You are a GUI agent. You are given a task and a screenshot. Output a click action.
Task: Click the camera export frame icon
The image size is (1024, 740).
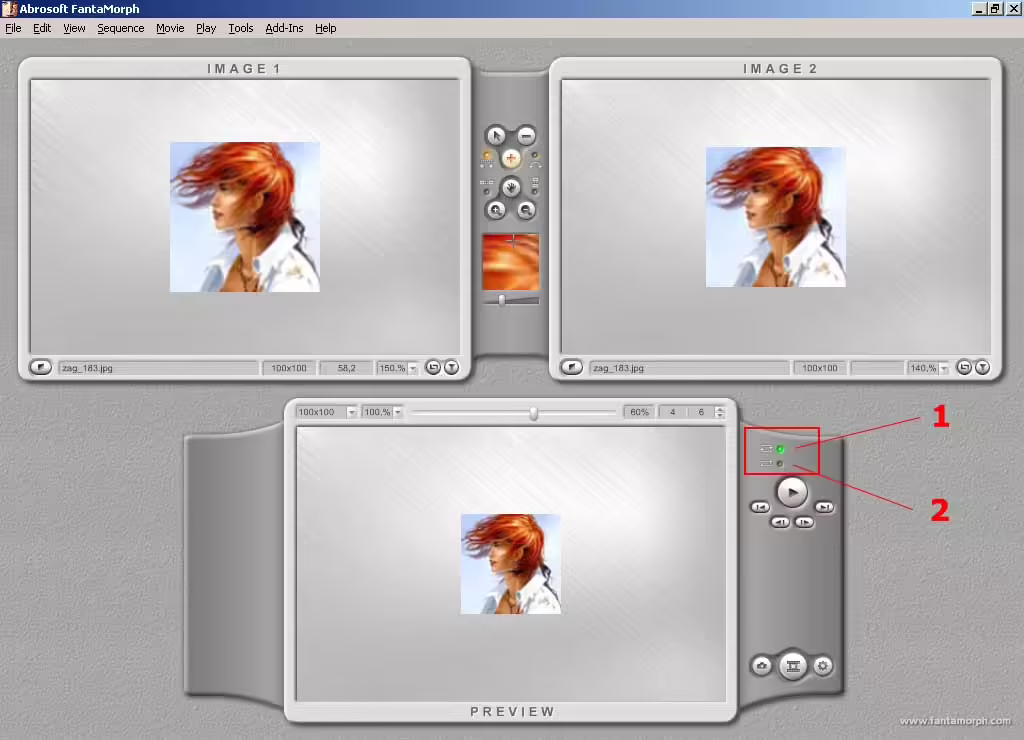pos(761,666)
